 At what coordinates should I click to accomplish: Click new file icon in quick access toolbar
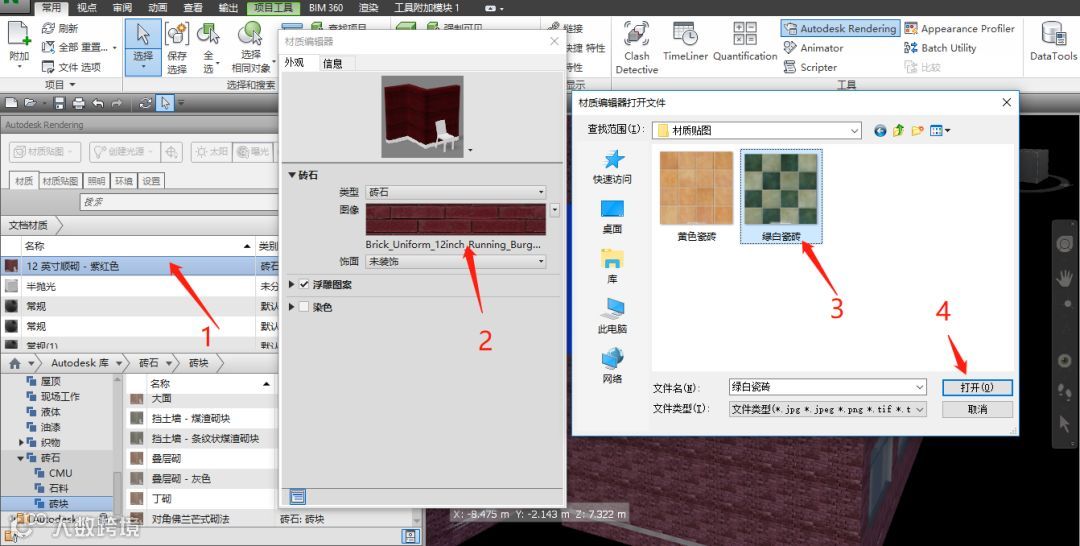11,103
